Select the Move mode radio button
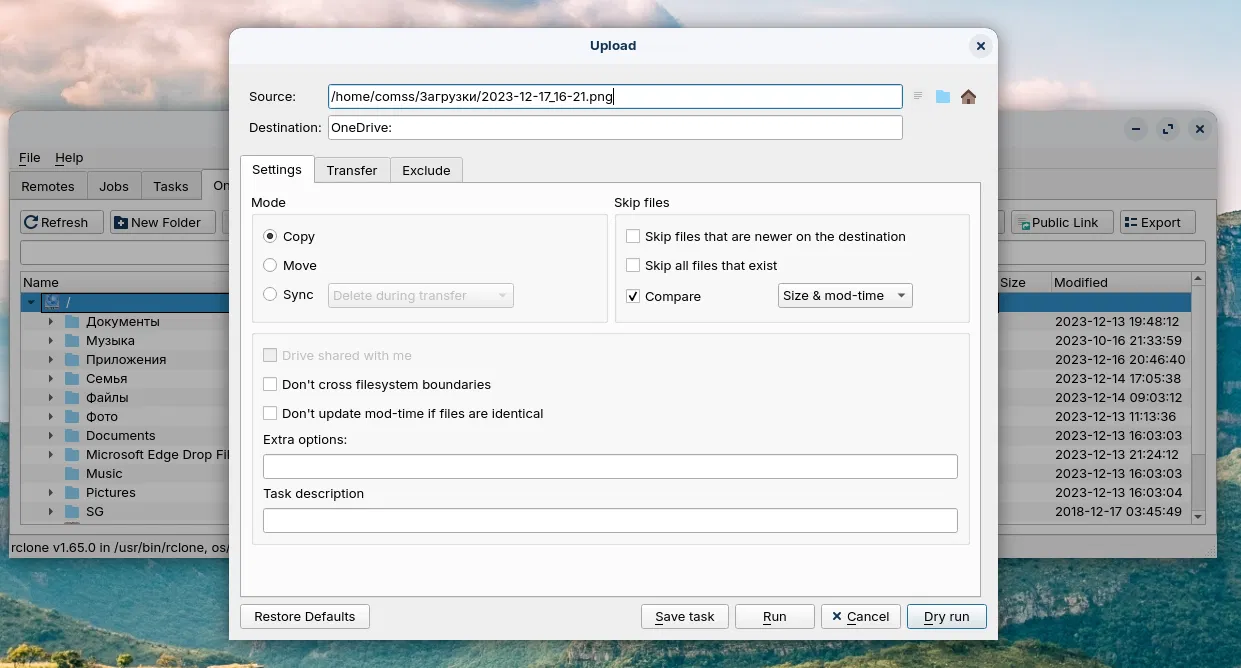This screenshot has width=1241, height=668. 270,265
